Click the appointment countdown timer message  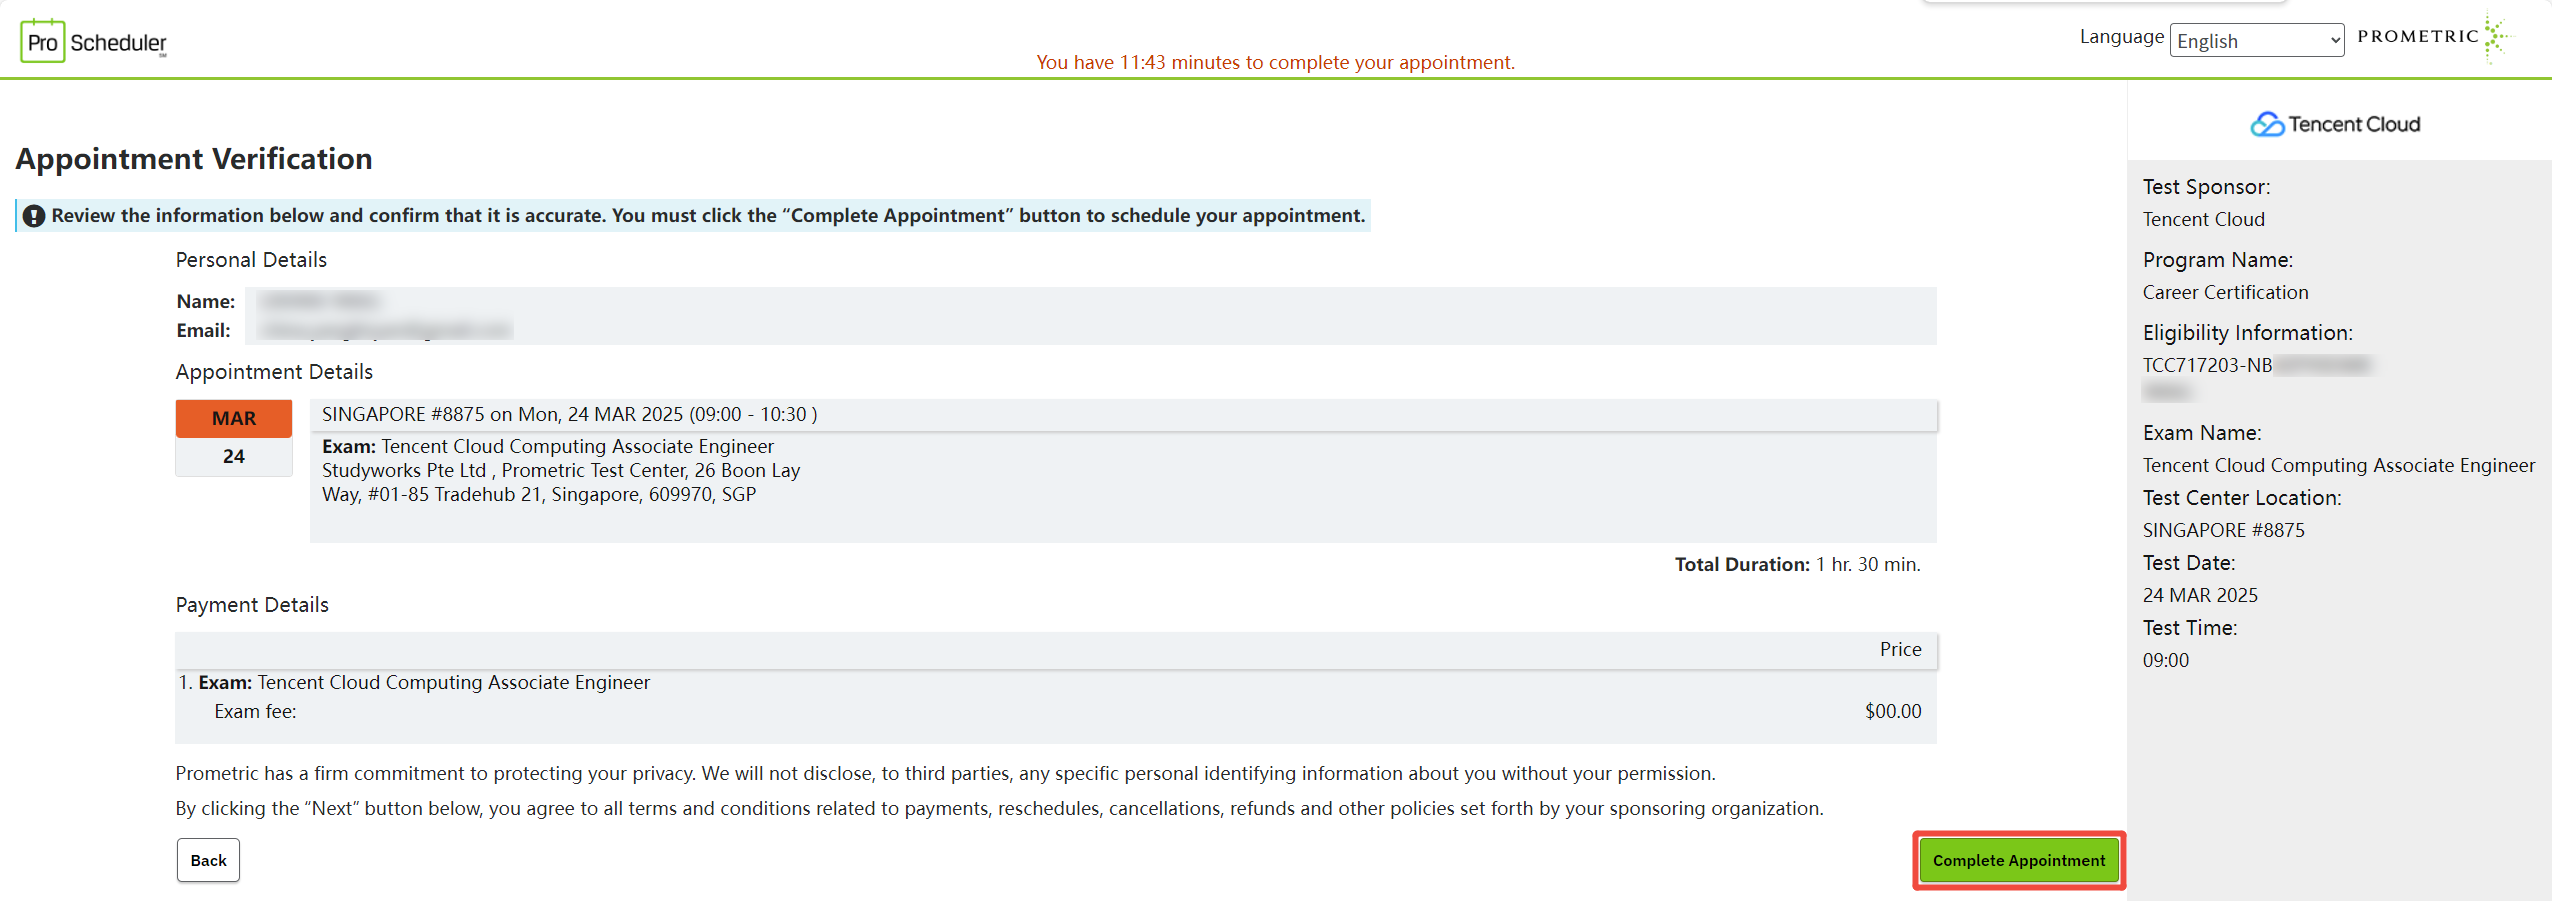1275,62
